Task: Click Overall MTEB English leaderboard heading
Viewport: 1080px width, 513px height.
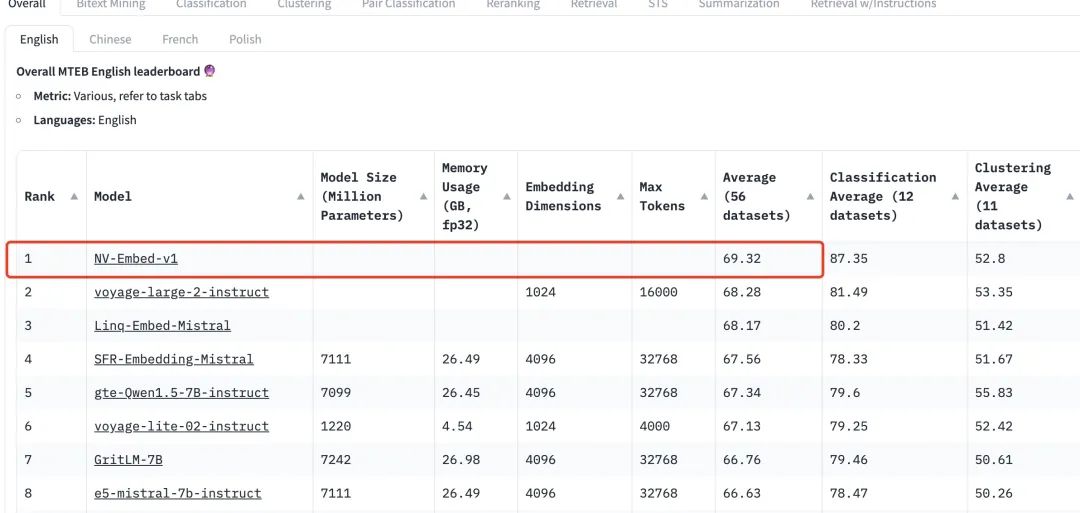Action: [116, 71]
